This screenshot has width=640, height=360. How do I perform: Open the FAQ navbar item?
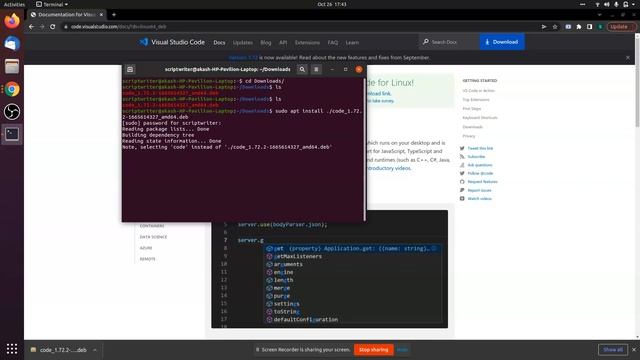[x=333, y=42]
